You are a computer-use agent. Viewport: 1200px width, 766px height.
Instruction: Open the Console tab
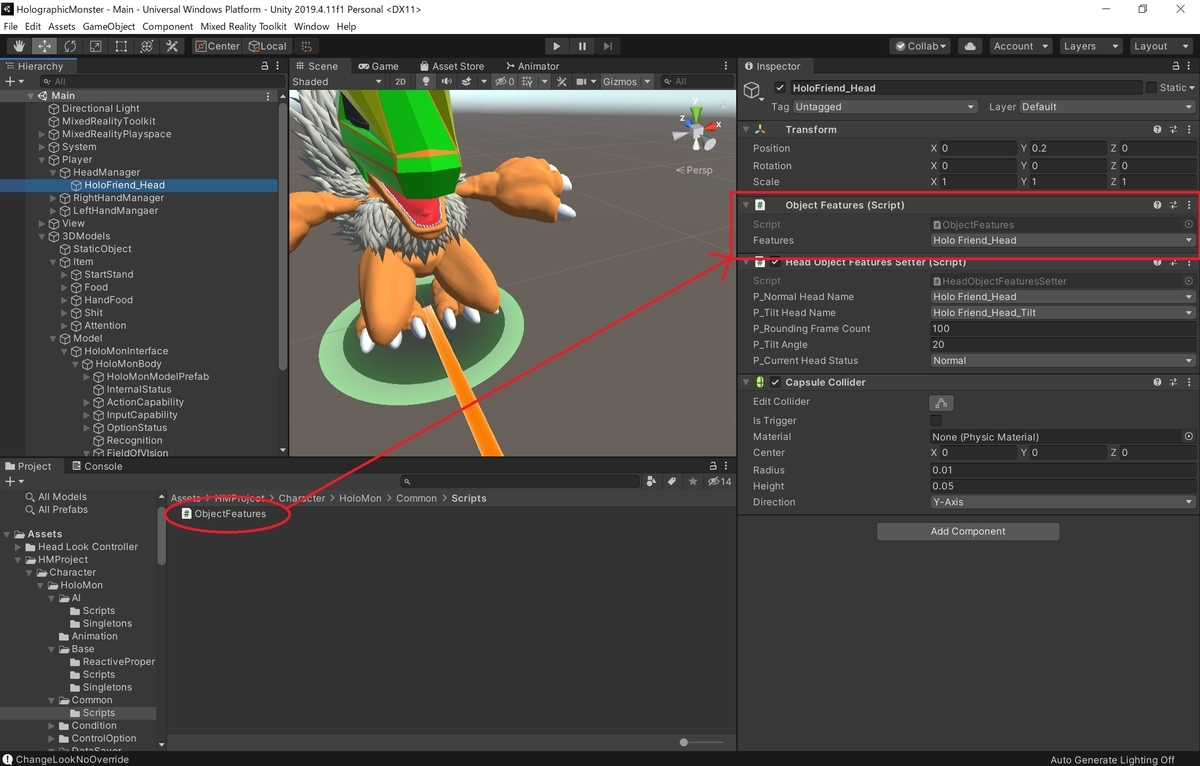(96, 466)
